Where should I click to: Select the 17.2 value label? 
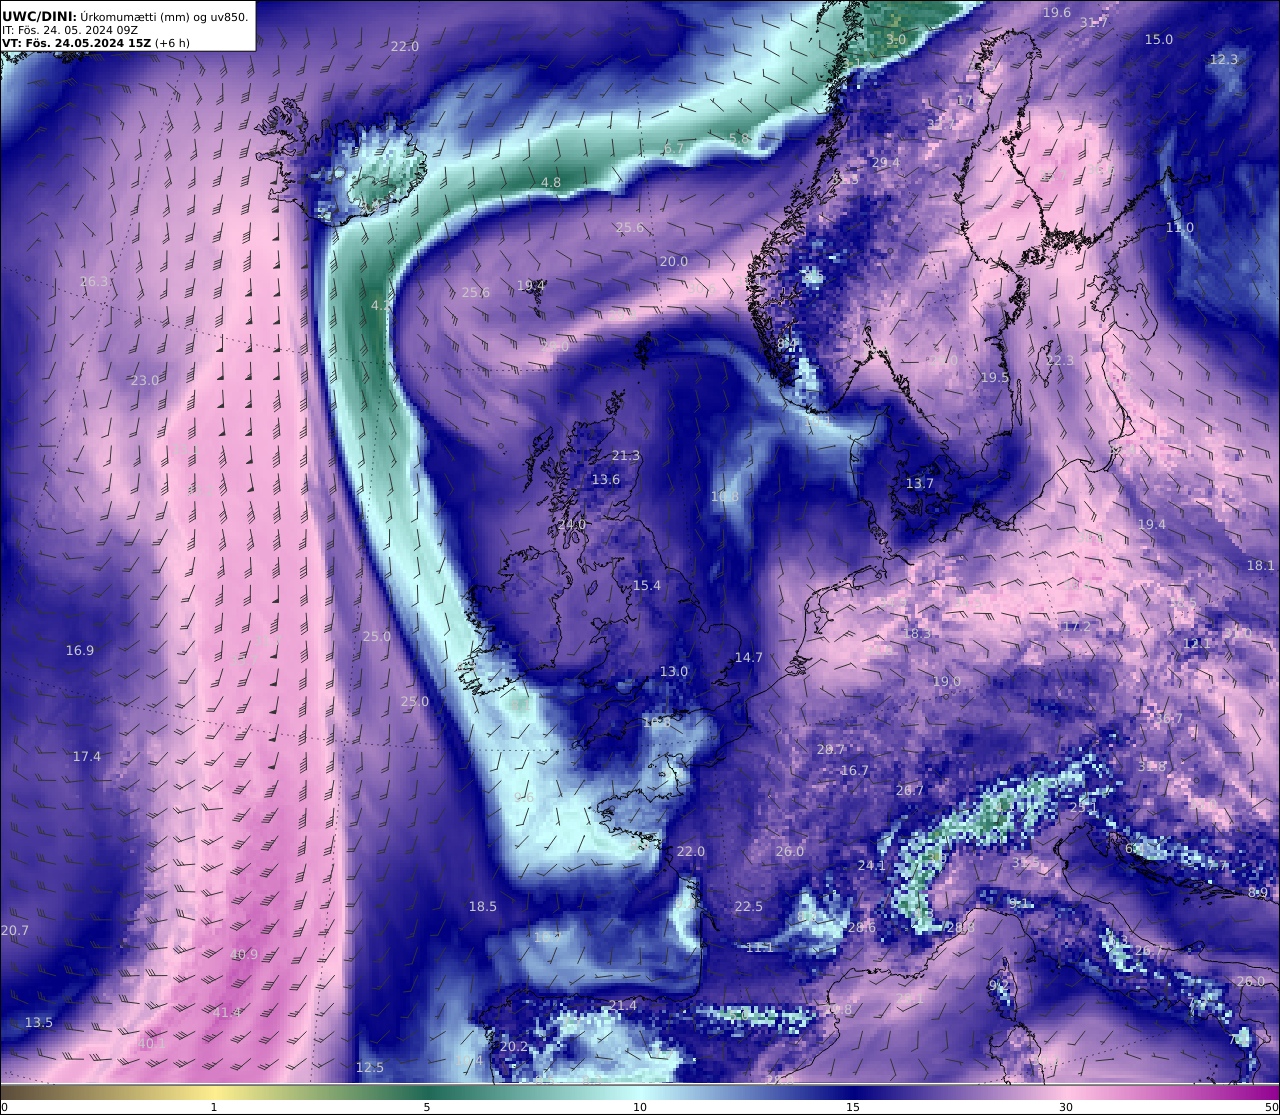(1076, 626)
